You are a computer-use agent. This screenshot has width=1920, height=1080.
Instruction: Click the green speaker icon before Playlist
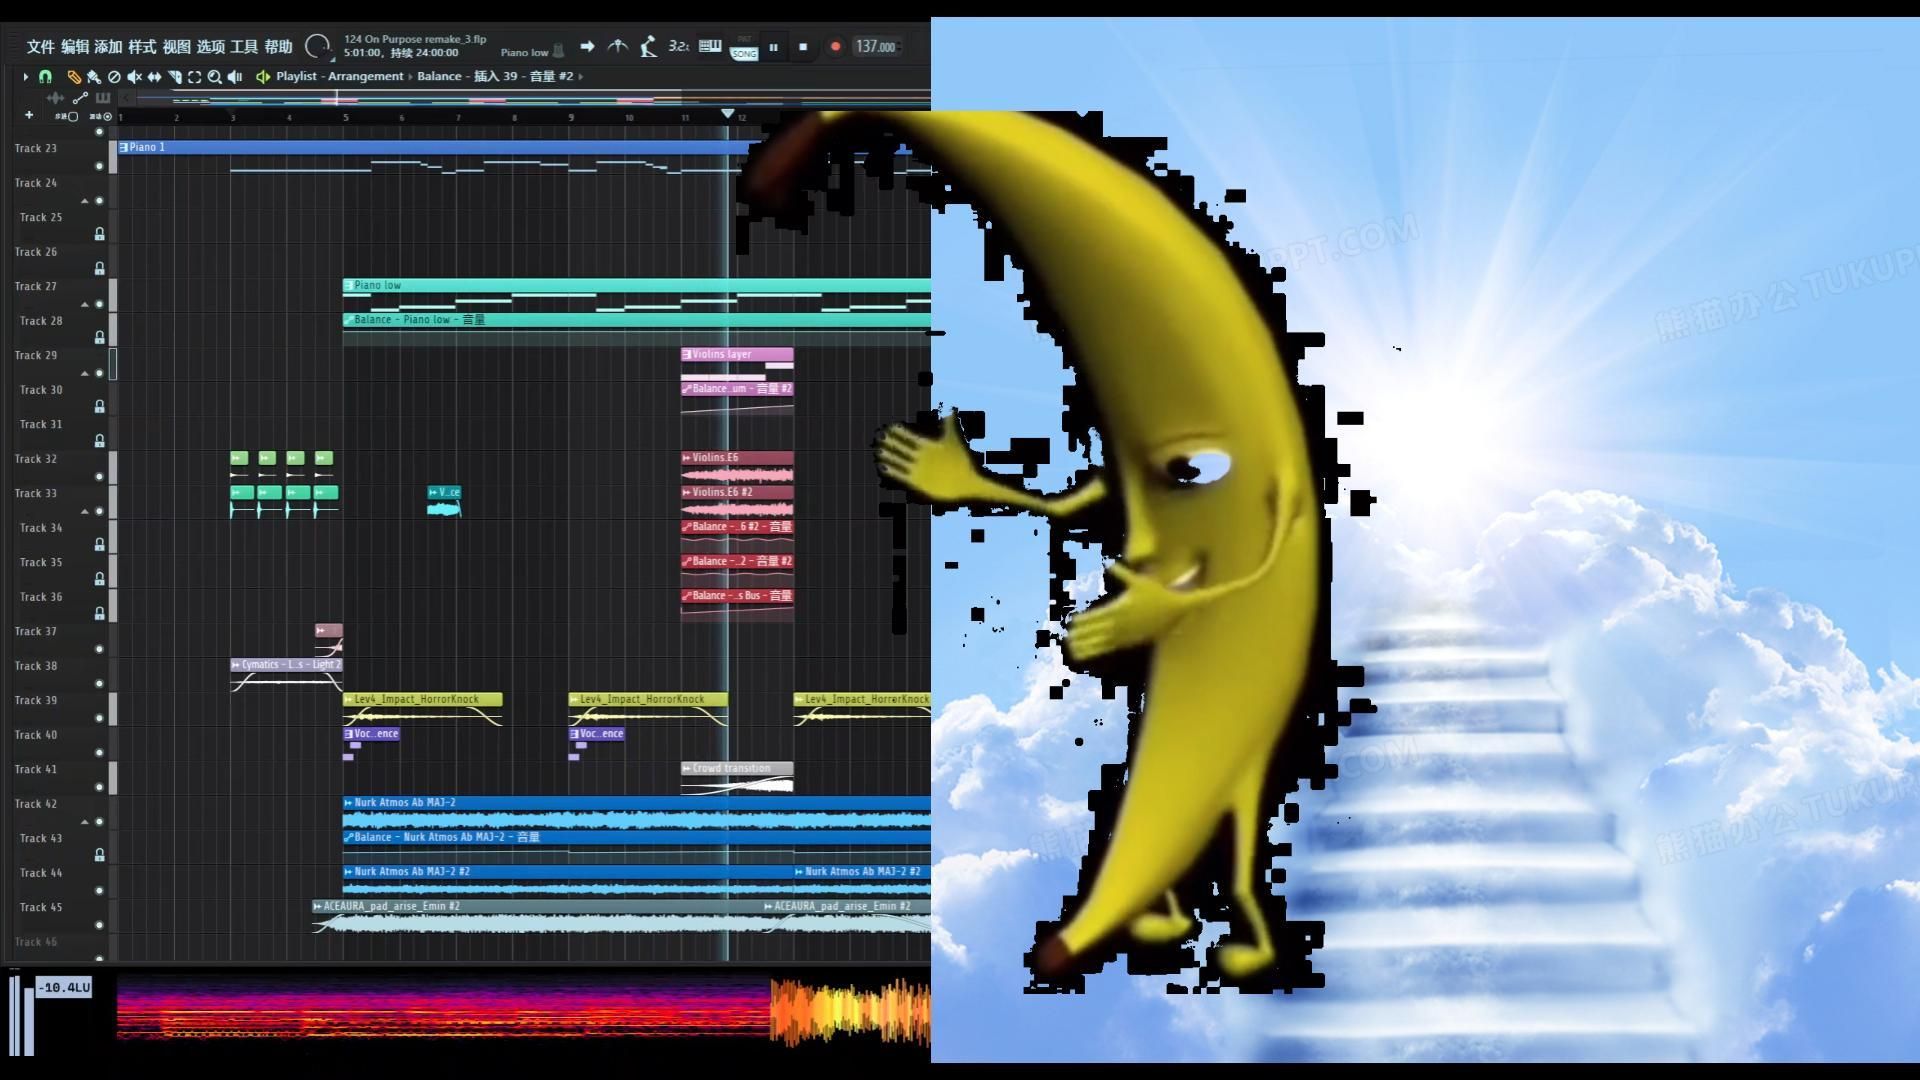pyautogui.click(x=263, y=76)
